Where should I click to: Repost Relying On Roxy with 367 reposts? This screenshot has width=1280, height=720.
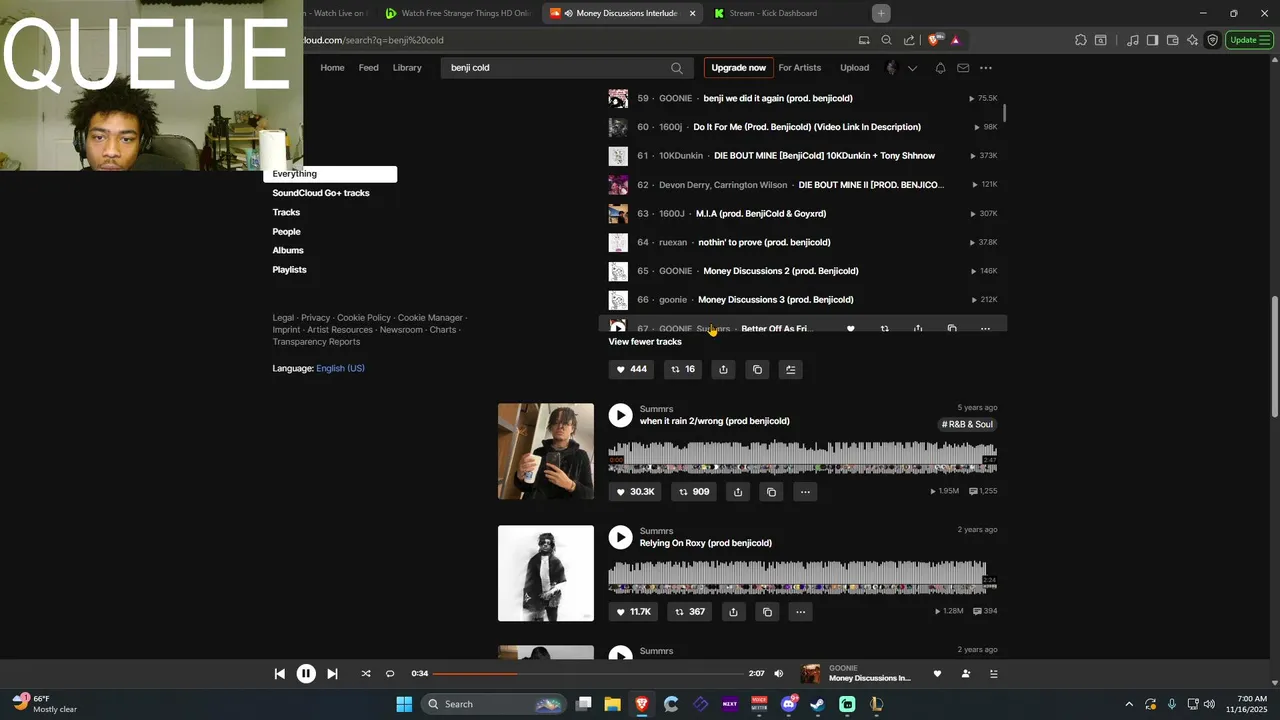pyautogui.click(x=690, y=612)
